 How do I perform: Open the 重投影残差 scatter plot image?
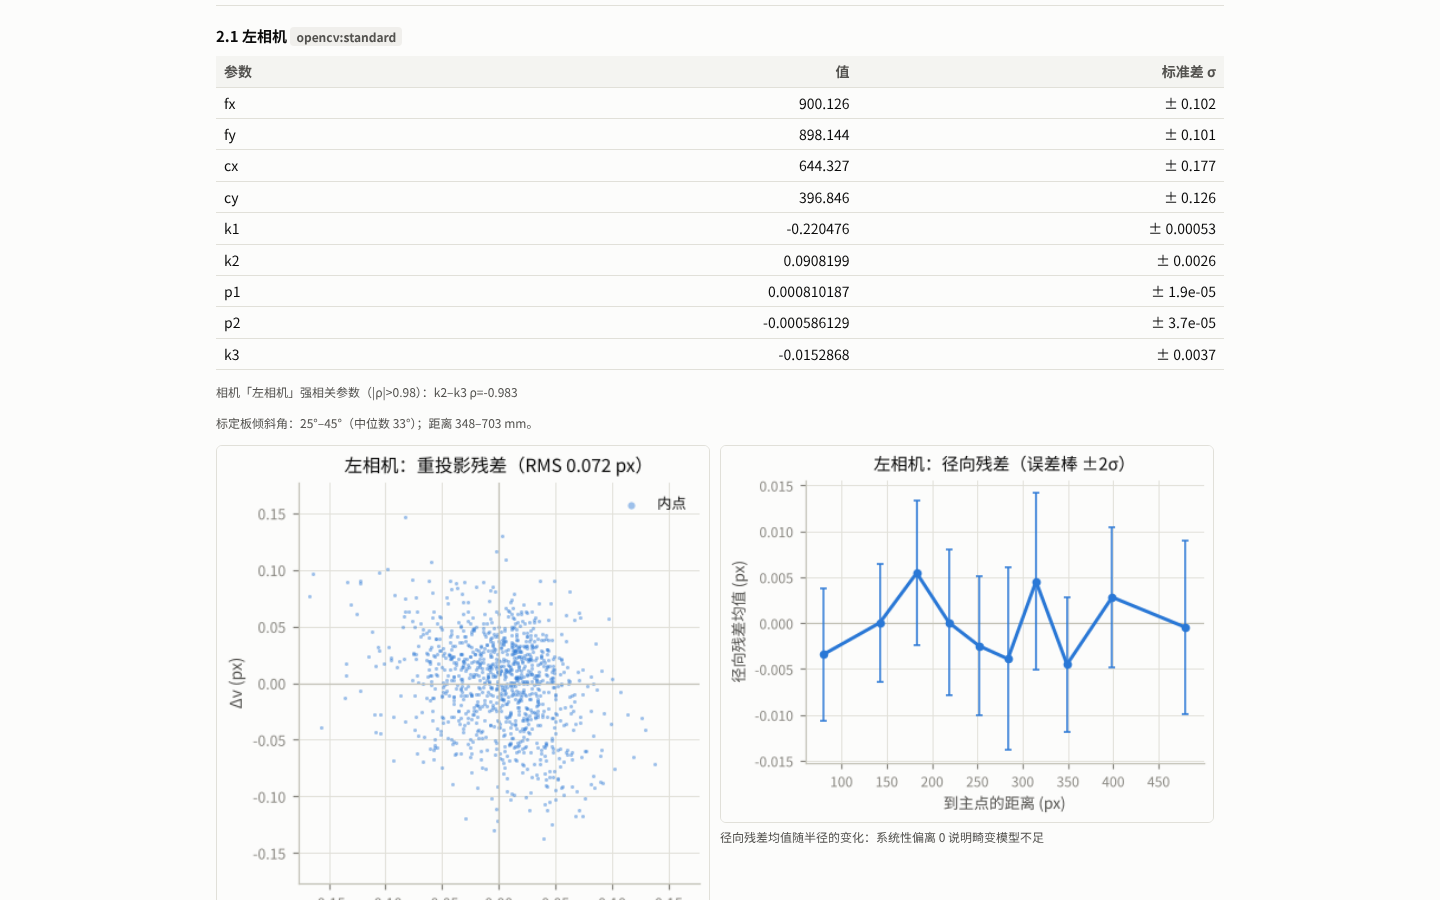point(463,673)
